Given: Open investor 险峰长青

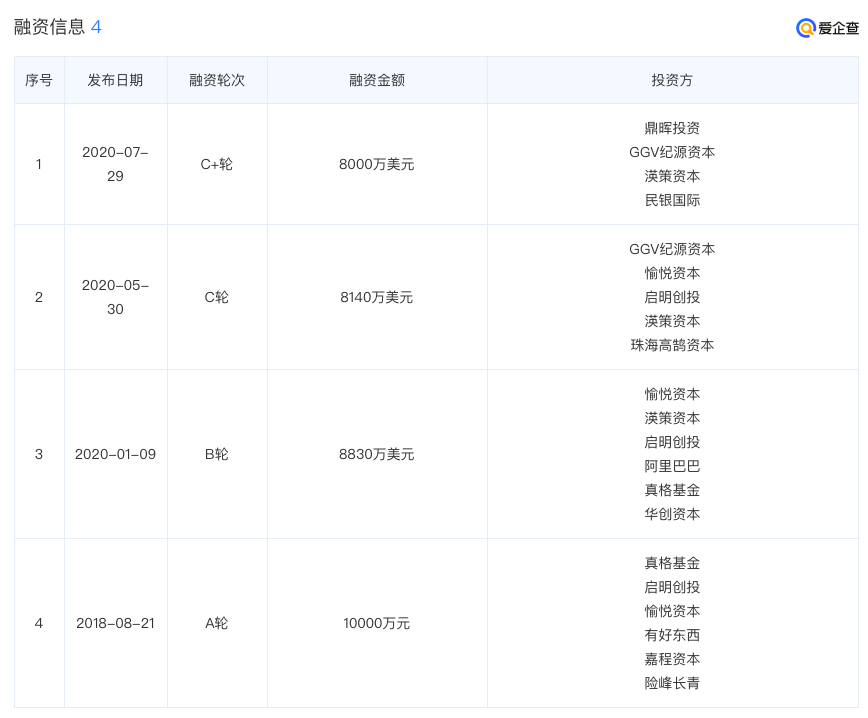Looking at the screenshot, I should (672, 683).
